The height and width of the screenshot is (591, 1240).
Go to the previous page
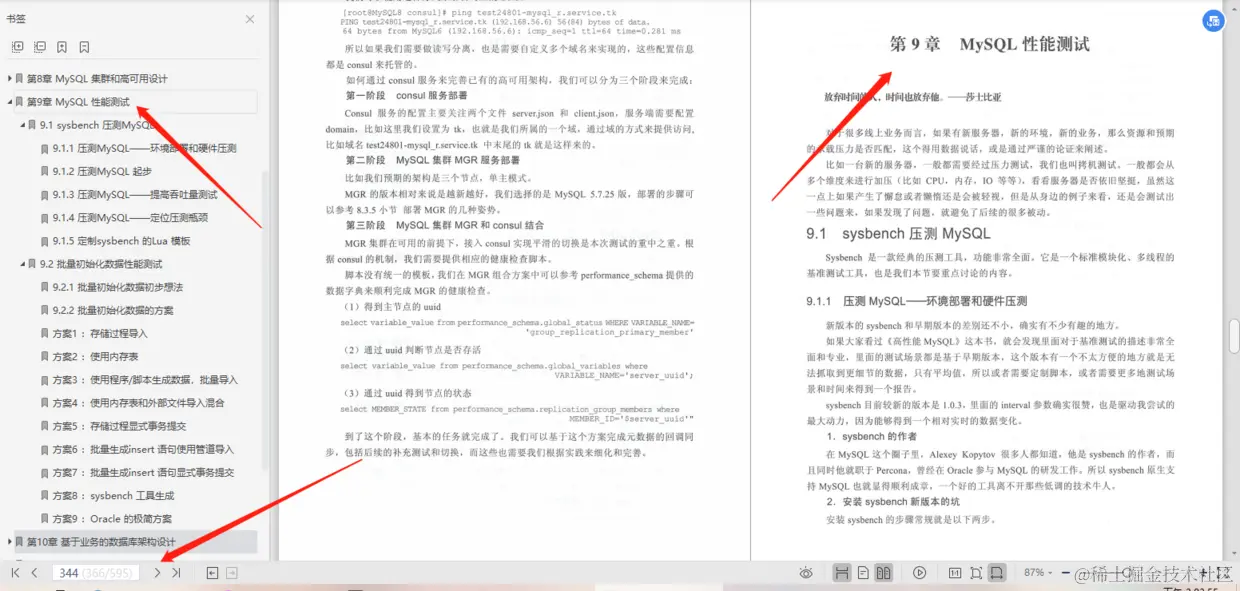point(34,573)
